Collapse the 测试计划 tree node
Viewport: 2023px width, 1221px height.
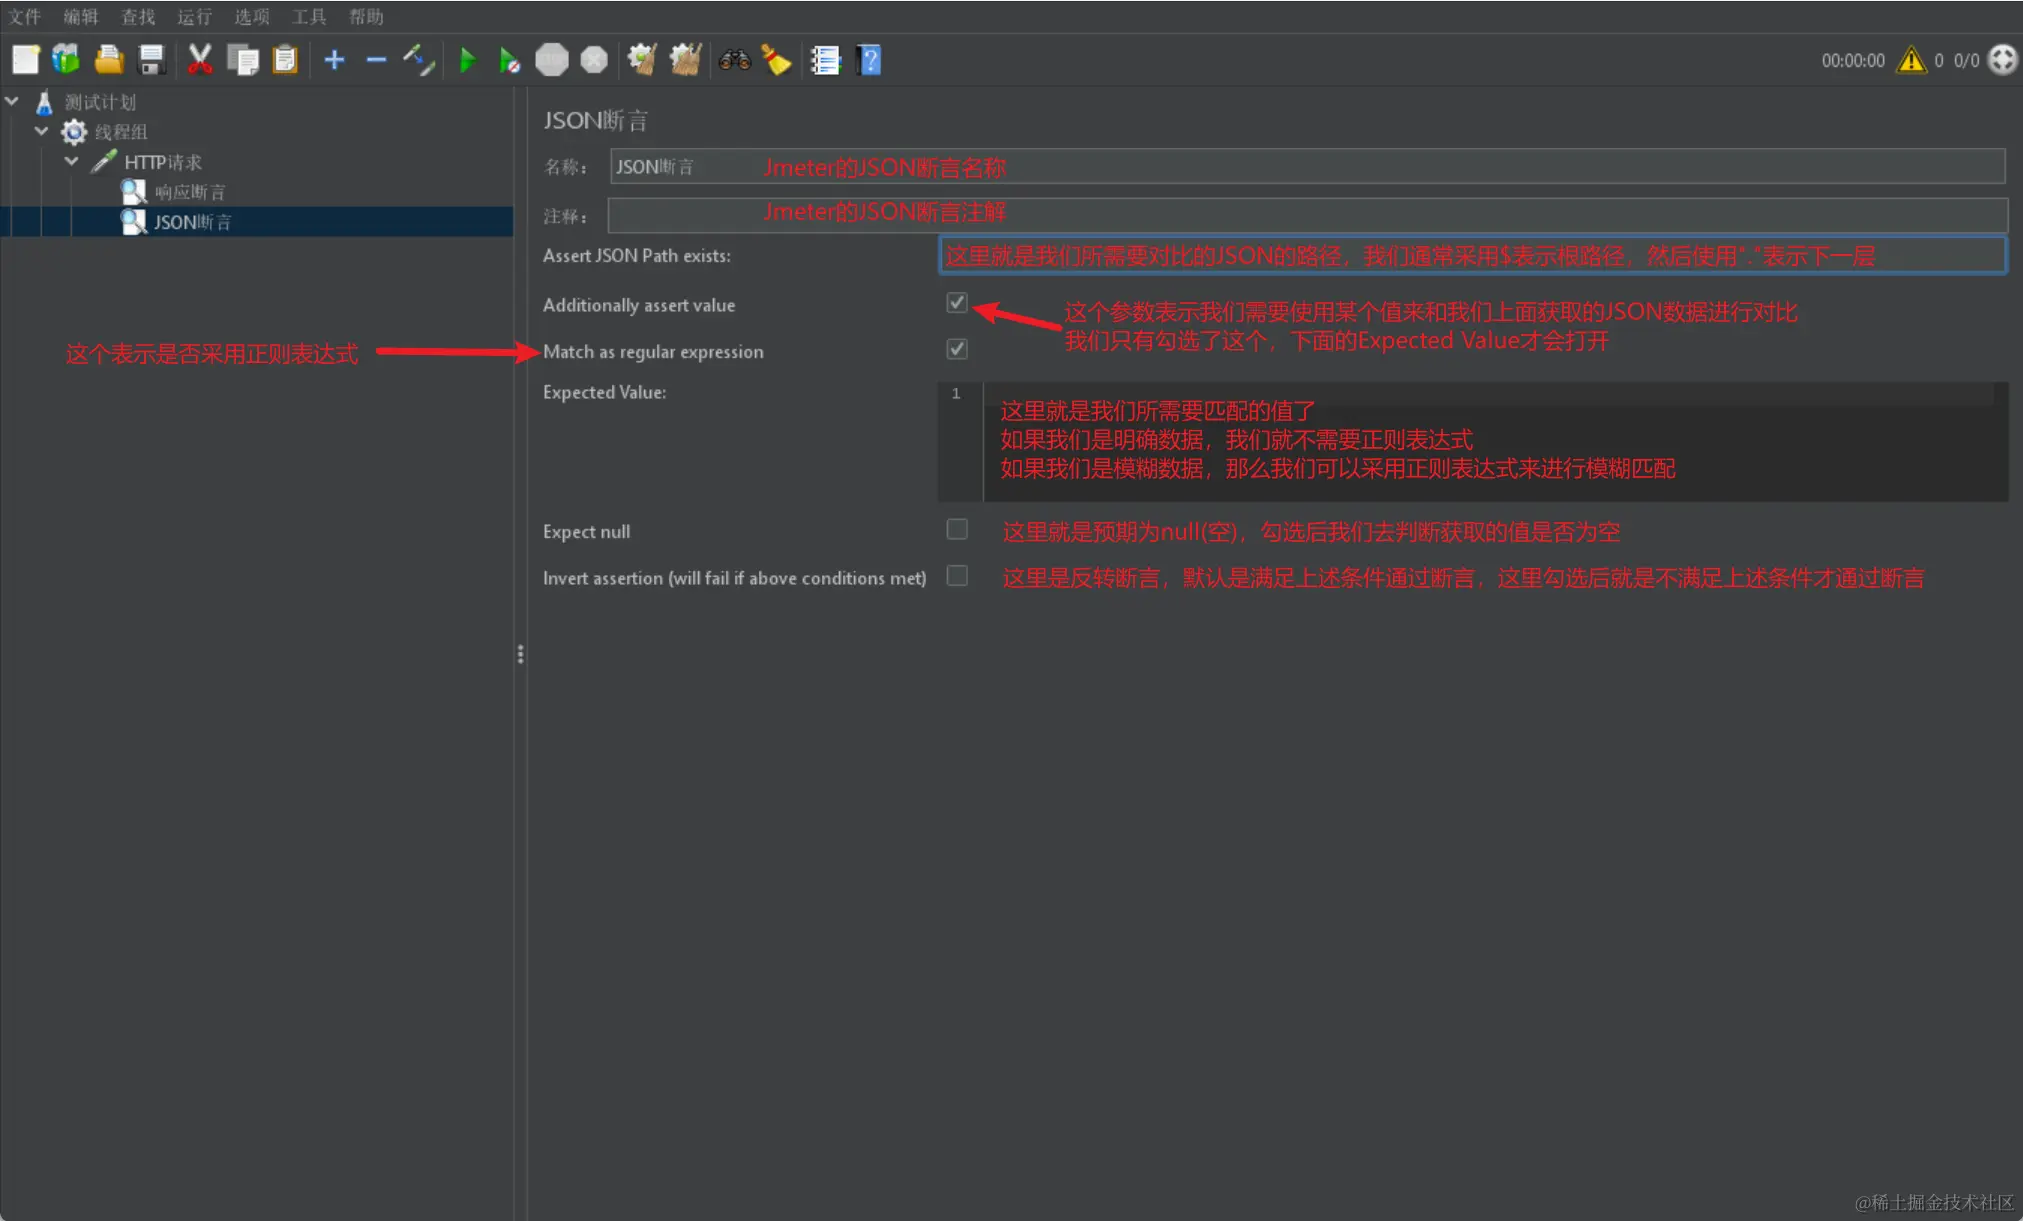coord(12,102)
